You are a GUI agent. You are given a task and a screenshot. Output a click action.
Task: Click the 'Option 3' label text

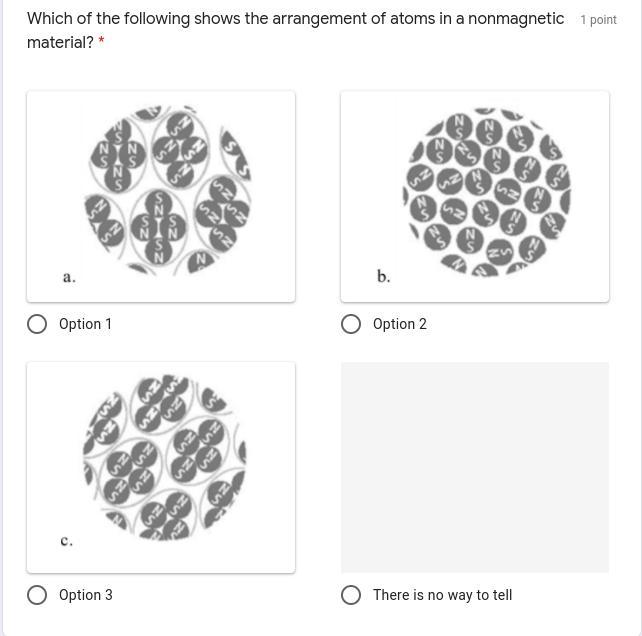[x=85, y=595]
